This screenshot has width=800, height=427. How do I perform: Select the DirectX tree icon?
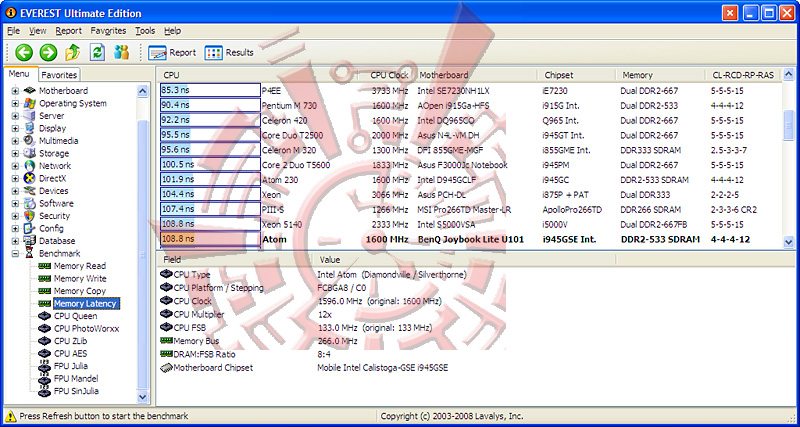(30, 178)
